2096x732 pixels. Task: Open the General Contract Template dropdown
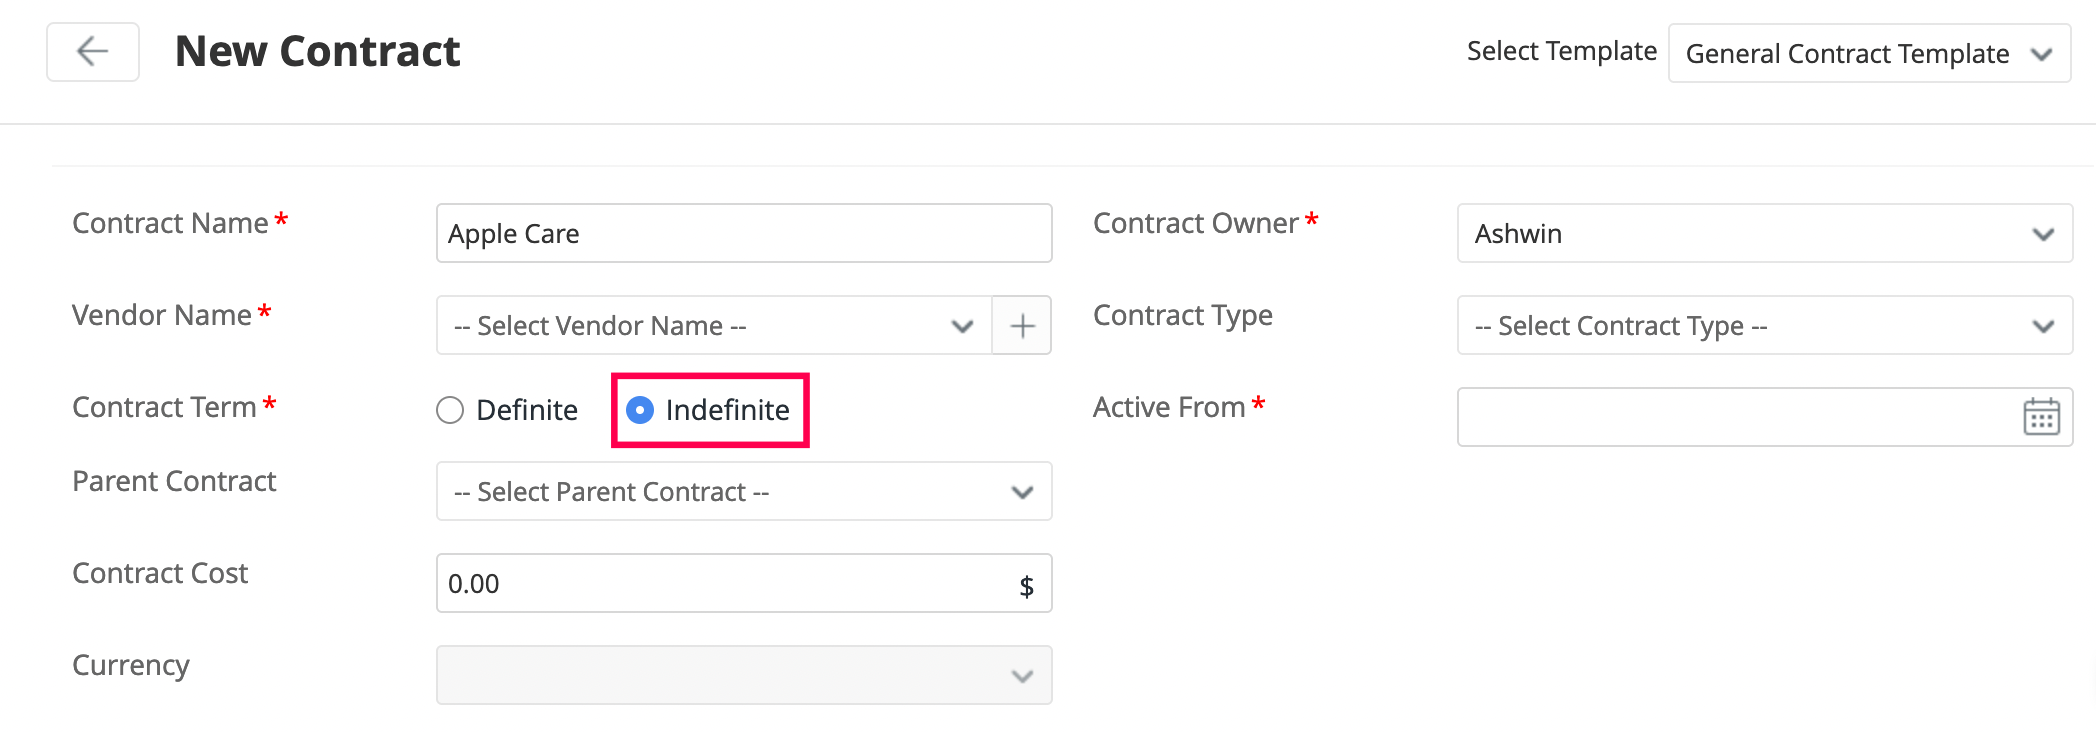[x=1868, y=54]
